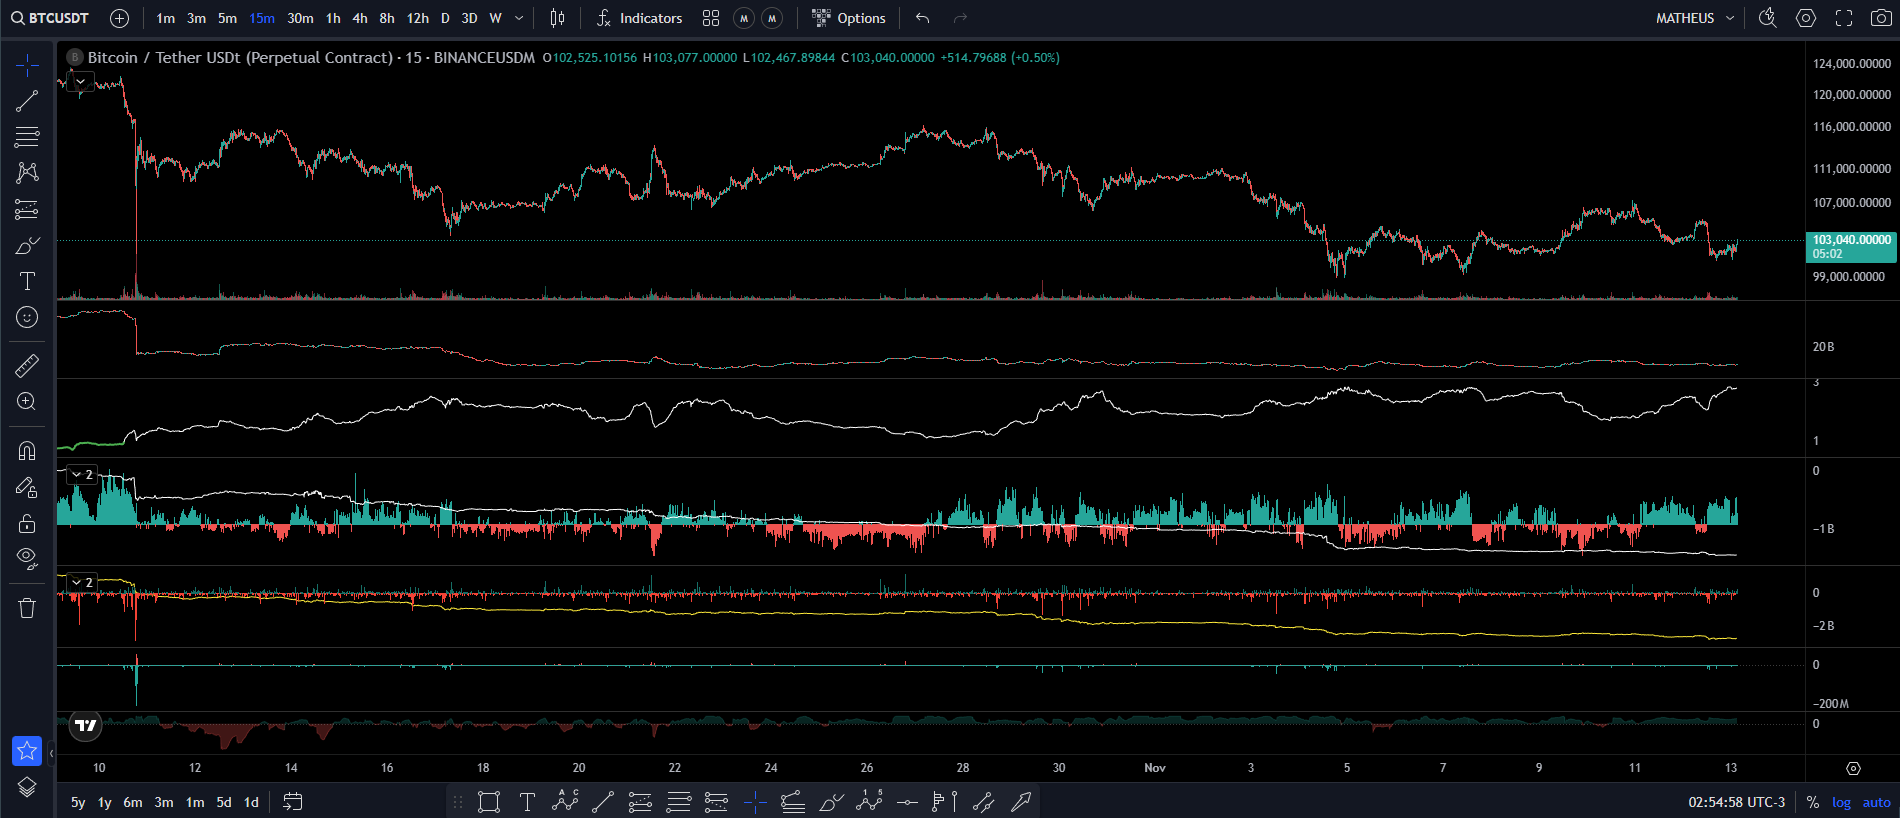Switch to the 30m timeframe

click(x=300, y=18)
